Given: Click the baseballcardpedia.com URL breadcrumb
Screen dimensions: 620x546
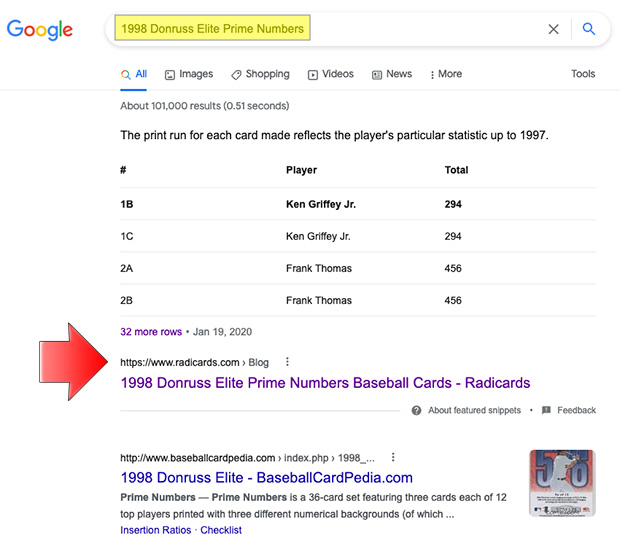Looking at the screenshot, I should (x=247, y=458).
